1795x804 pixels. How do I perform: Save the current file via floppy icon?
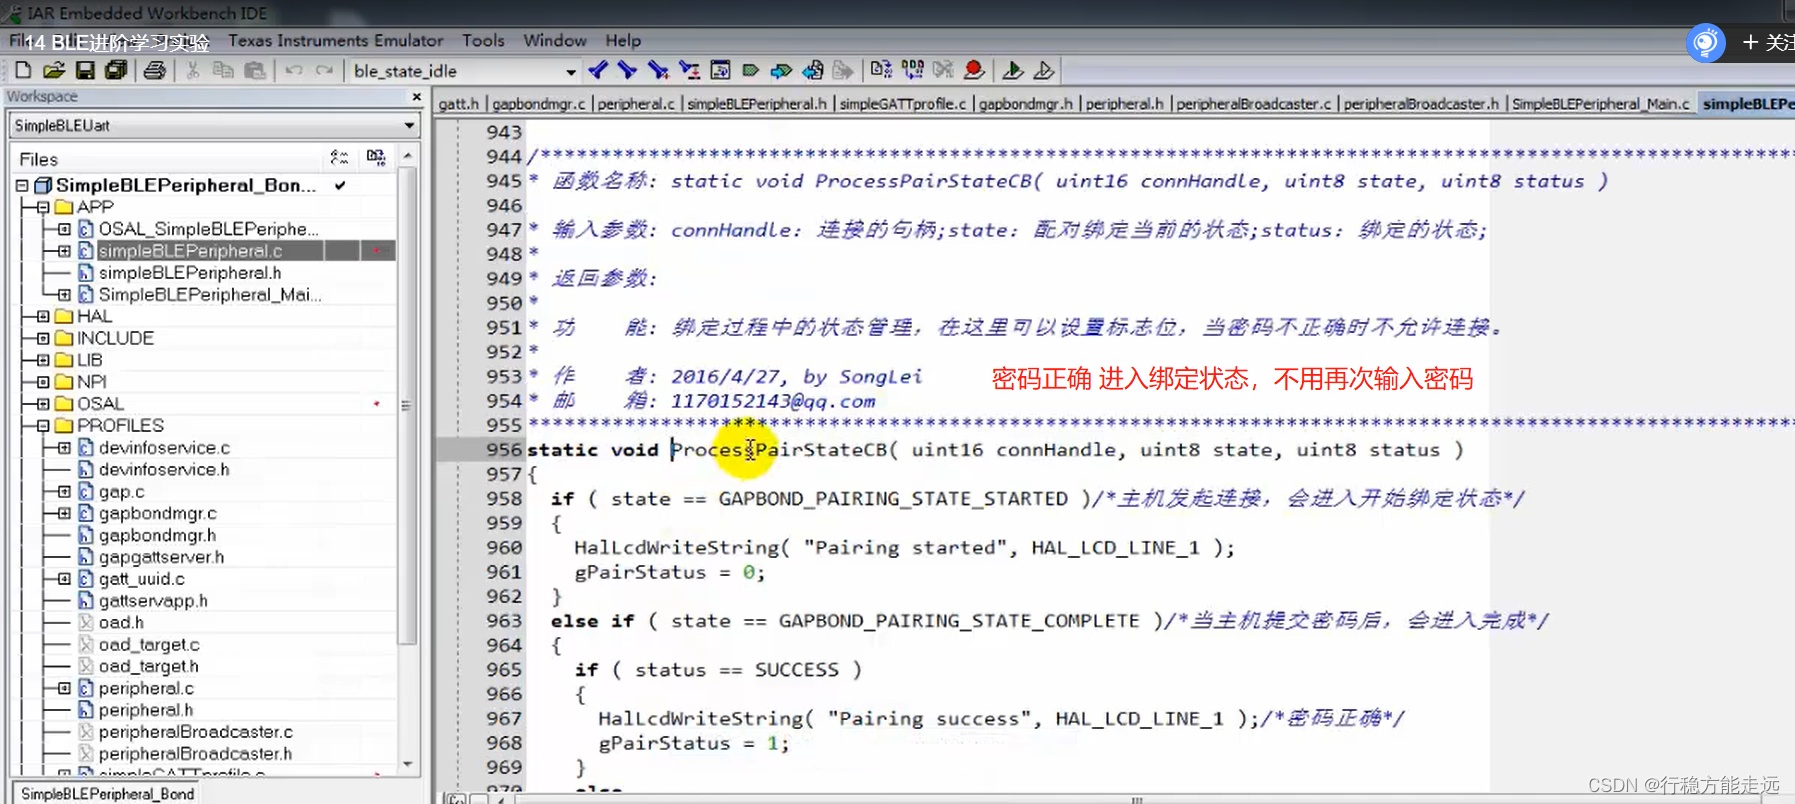[85, 70]
